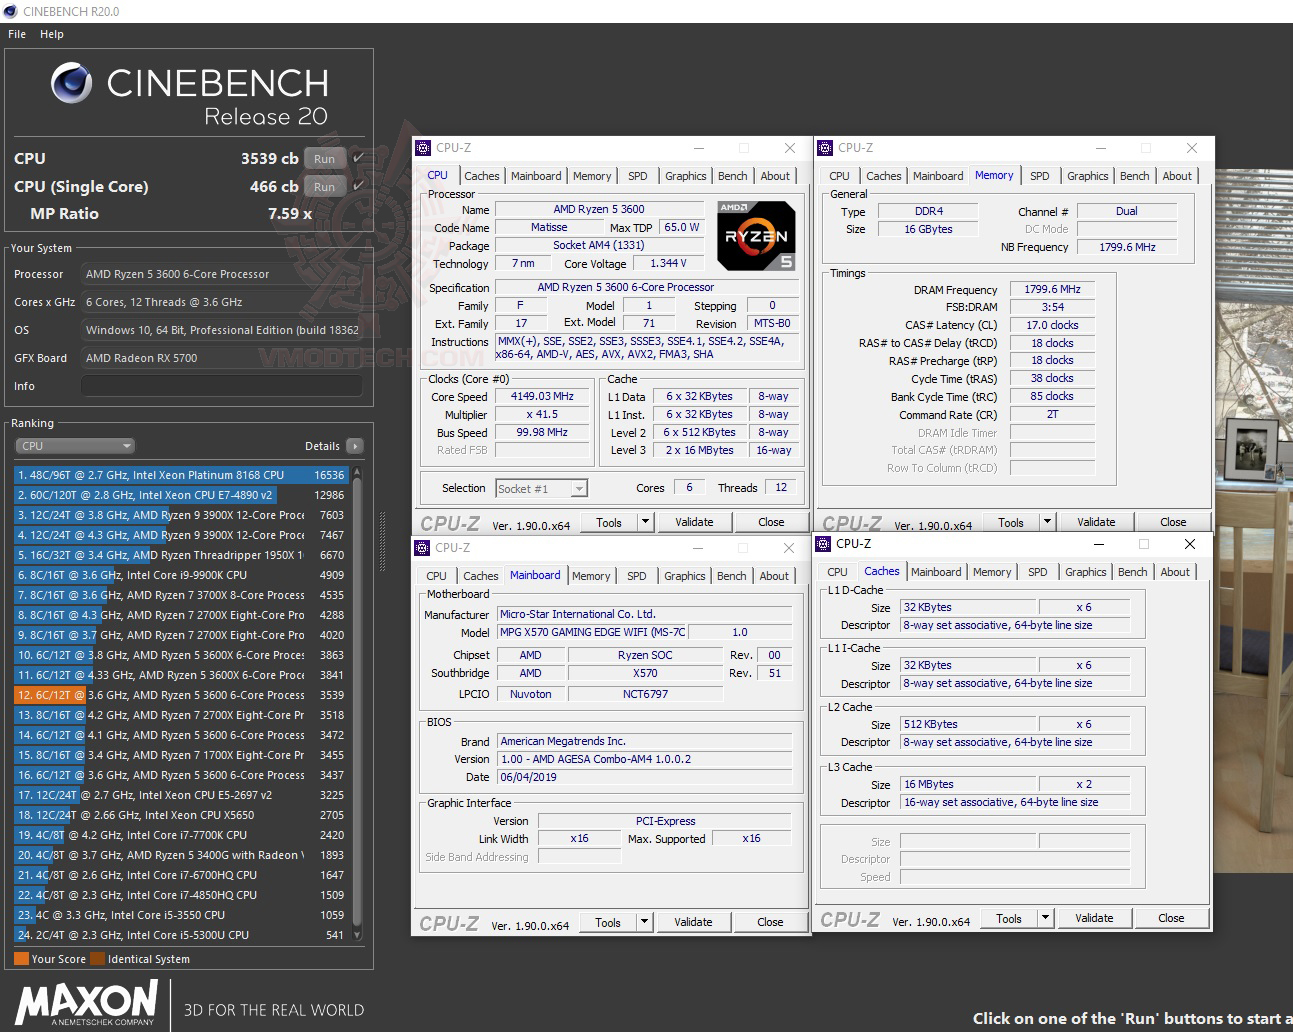The height and width of the screenshot is (1032, 1293).
Task: Click the Close button in the CPU-Z Mainboard window
Action: click(770, 922)
